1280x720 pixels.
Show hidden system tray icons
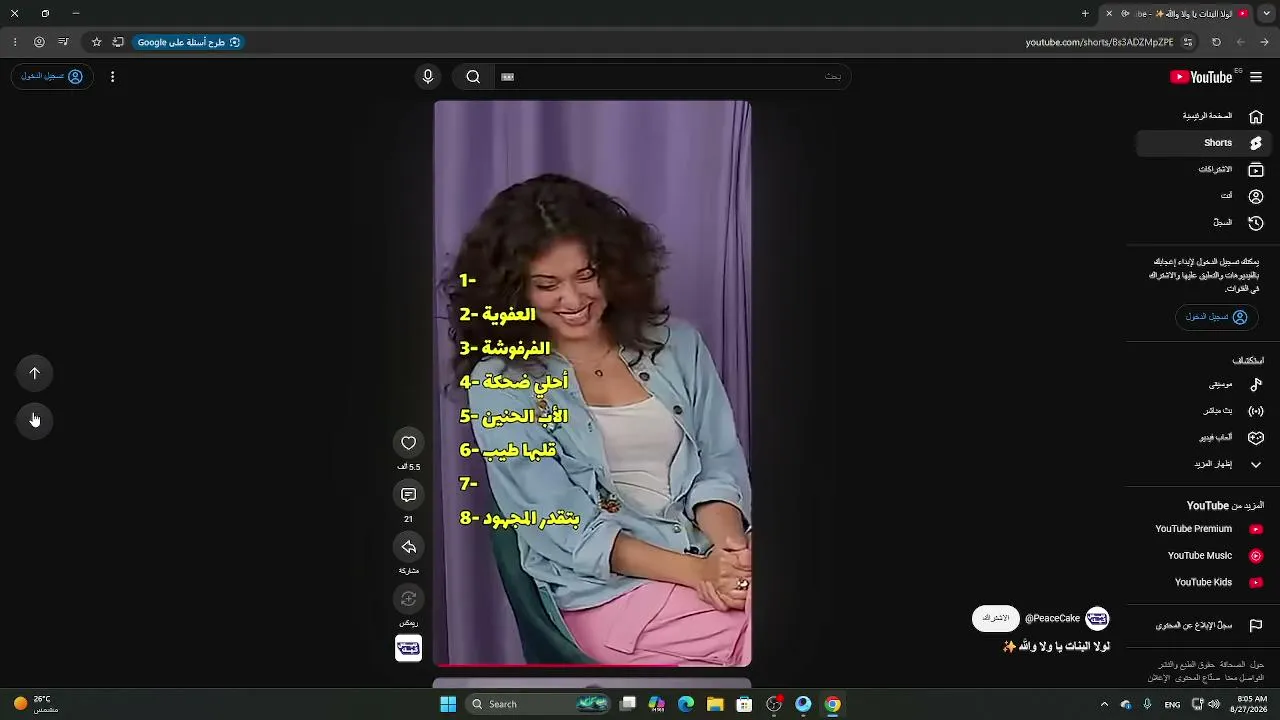(x=1104, y=704)
